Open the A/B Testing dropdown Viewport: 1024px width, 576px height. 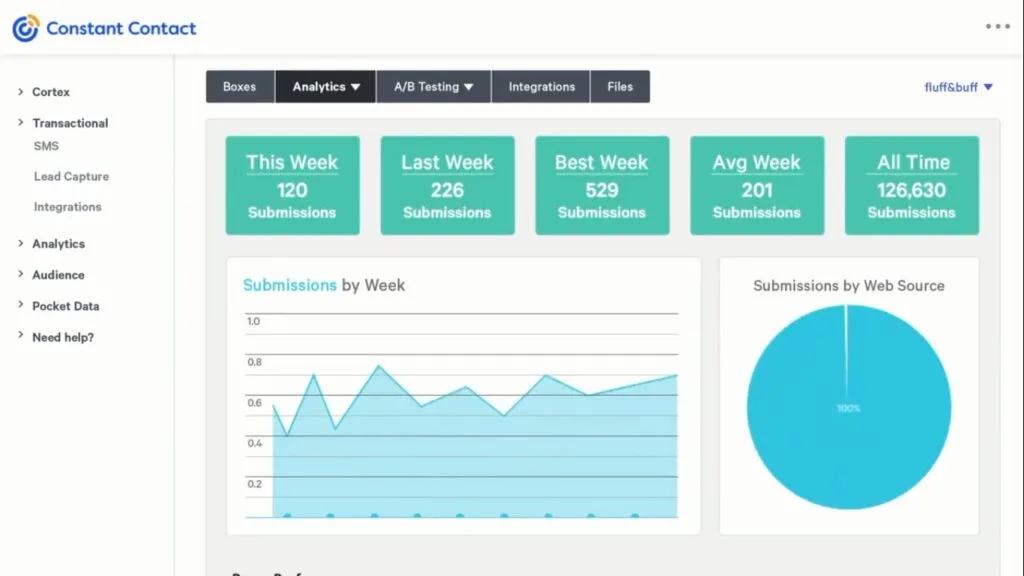click(x=433, y=86)
